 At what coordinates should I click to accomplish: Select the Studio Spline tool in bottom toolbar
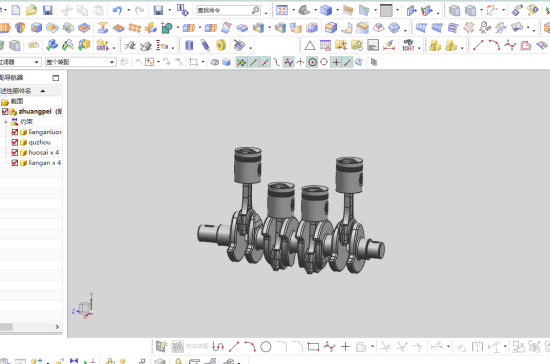pos(330,347)
